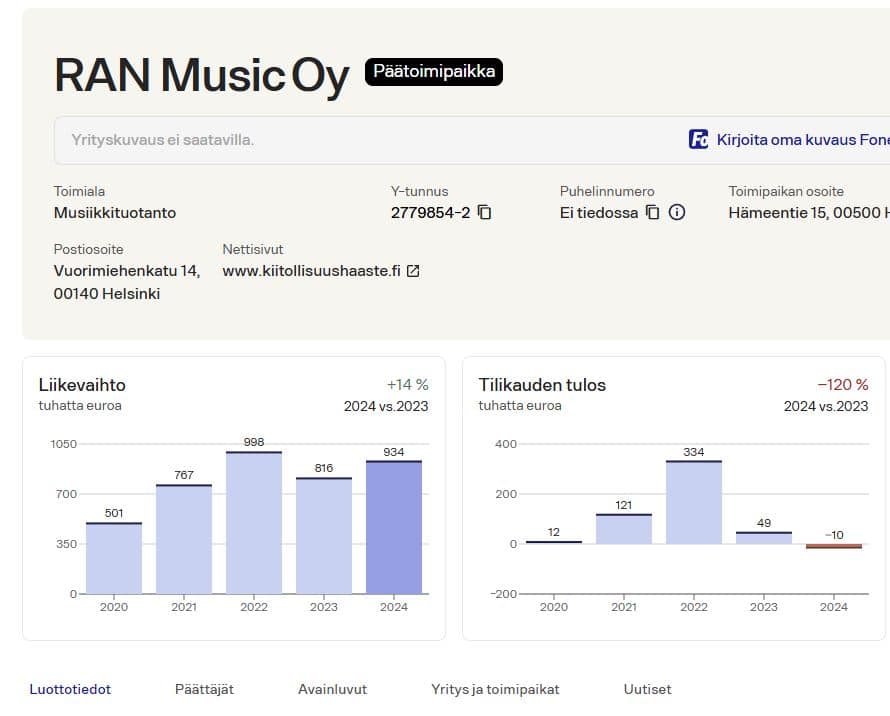
Task: Open www.kiitollisuushaaste.fi website link
Action: point(311,271)
